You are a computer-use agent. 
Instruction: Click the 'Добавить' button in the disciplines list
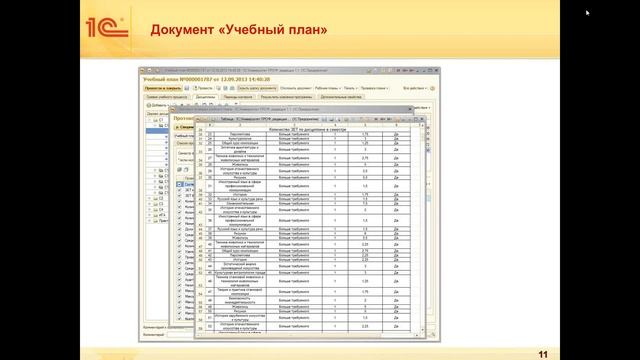(x=158, y=105)
